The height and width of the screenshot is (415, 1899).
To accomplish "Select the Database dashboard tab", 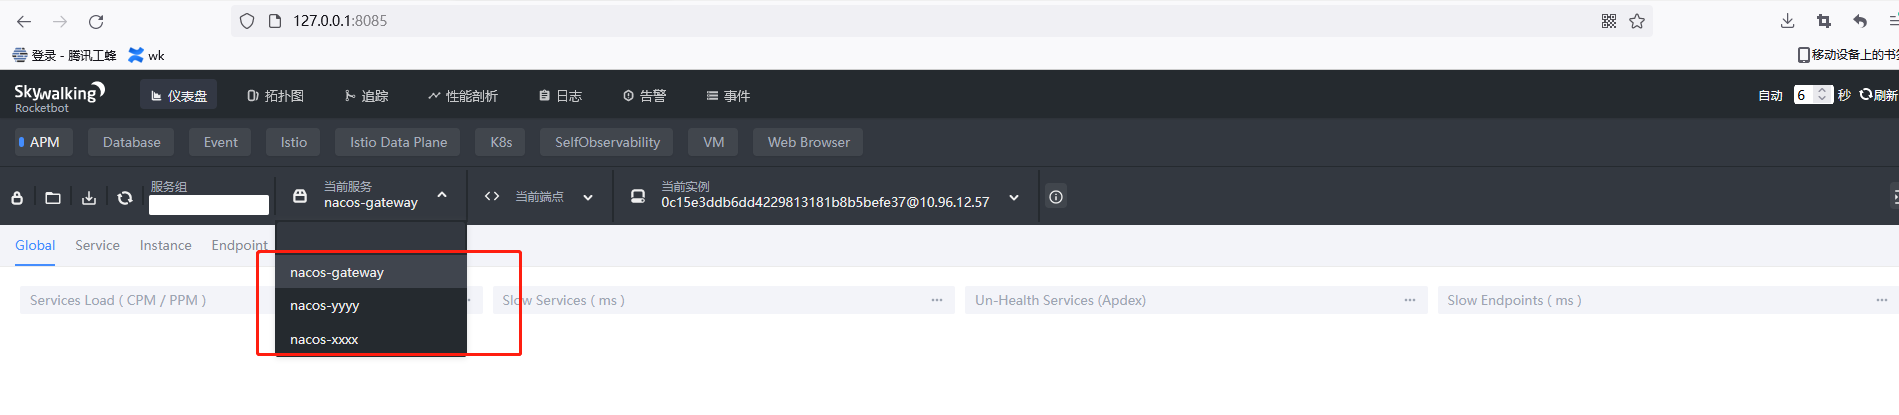I will [x=131, y=142].
